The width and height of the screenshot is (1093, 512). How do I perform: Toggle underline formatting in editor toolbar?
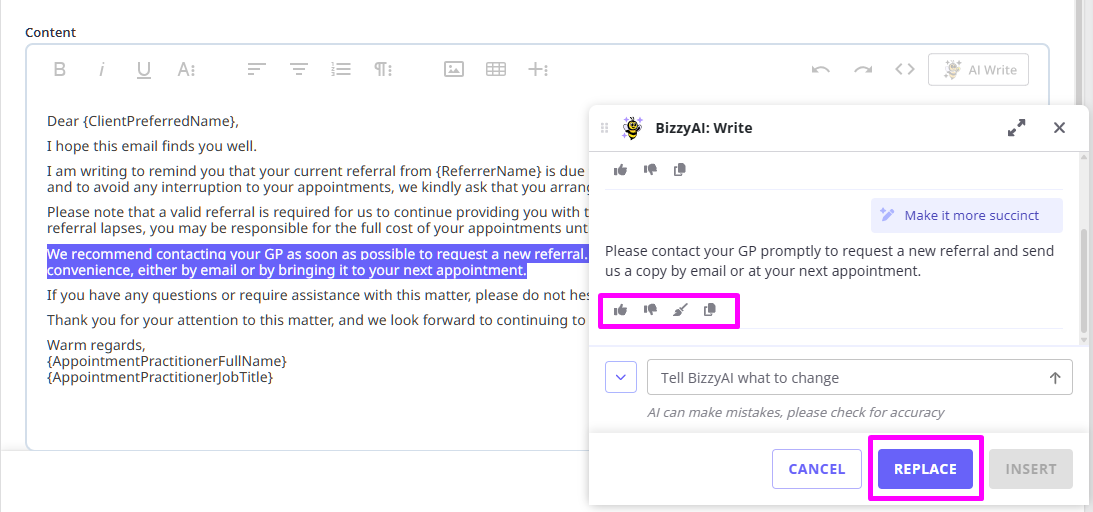point(144,69)
